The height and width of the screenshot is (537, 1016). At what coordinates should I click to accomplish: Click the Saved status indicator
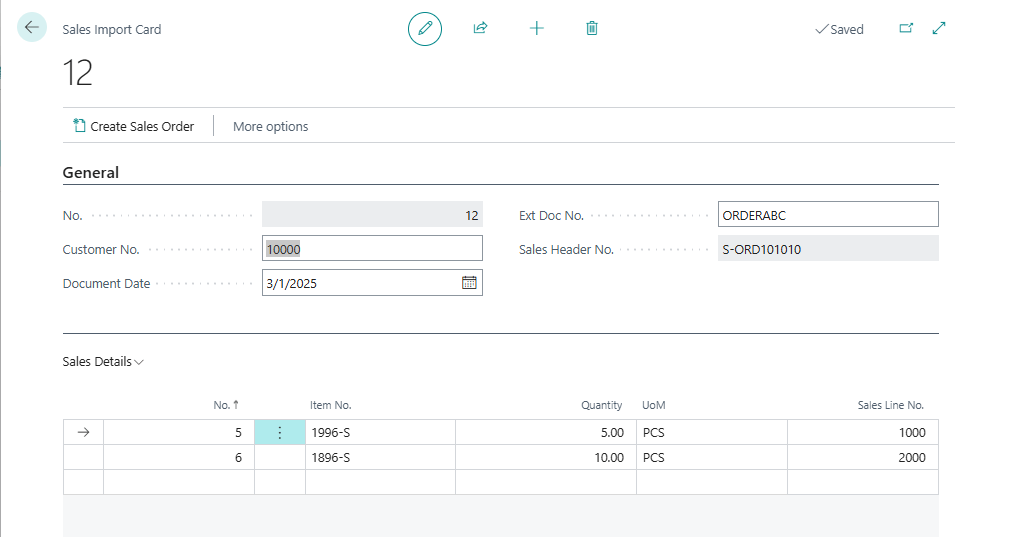(839, 29)
